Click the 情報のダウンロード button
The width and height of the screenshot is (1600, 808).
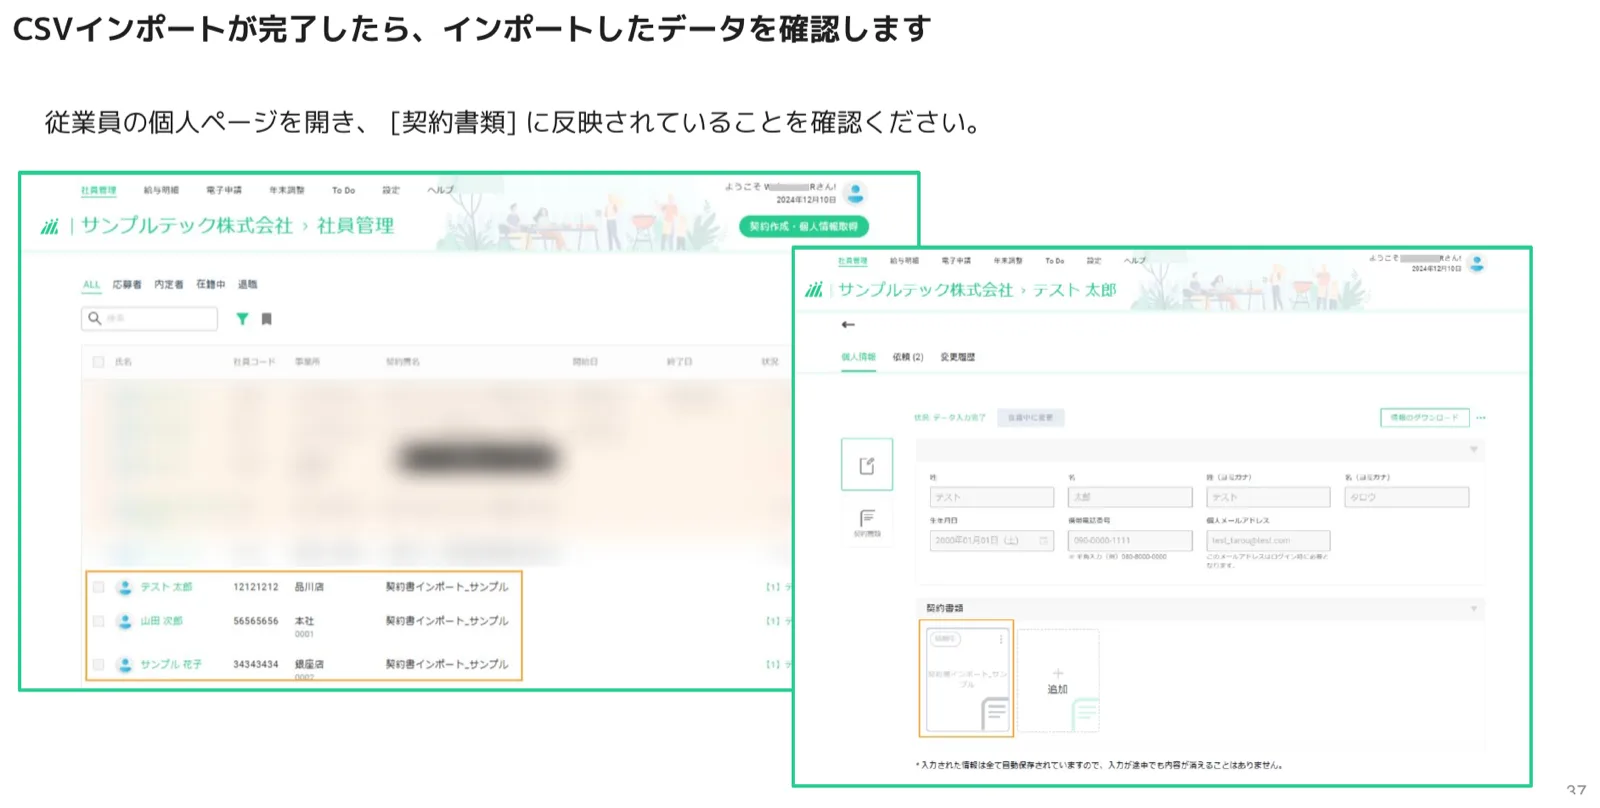pos(1424,418)
